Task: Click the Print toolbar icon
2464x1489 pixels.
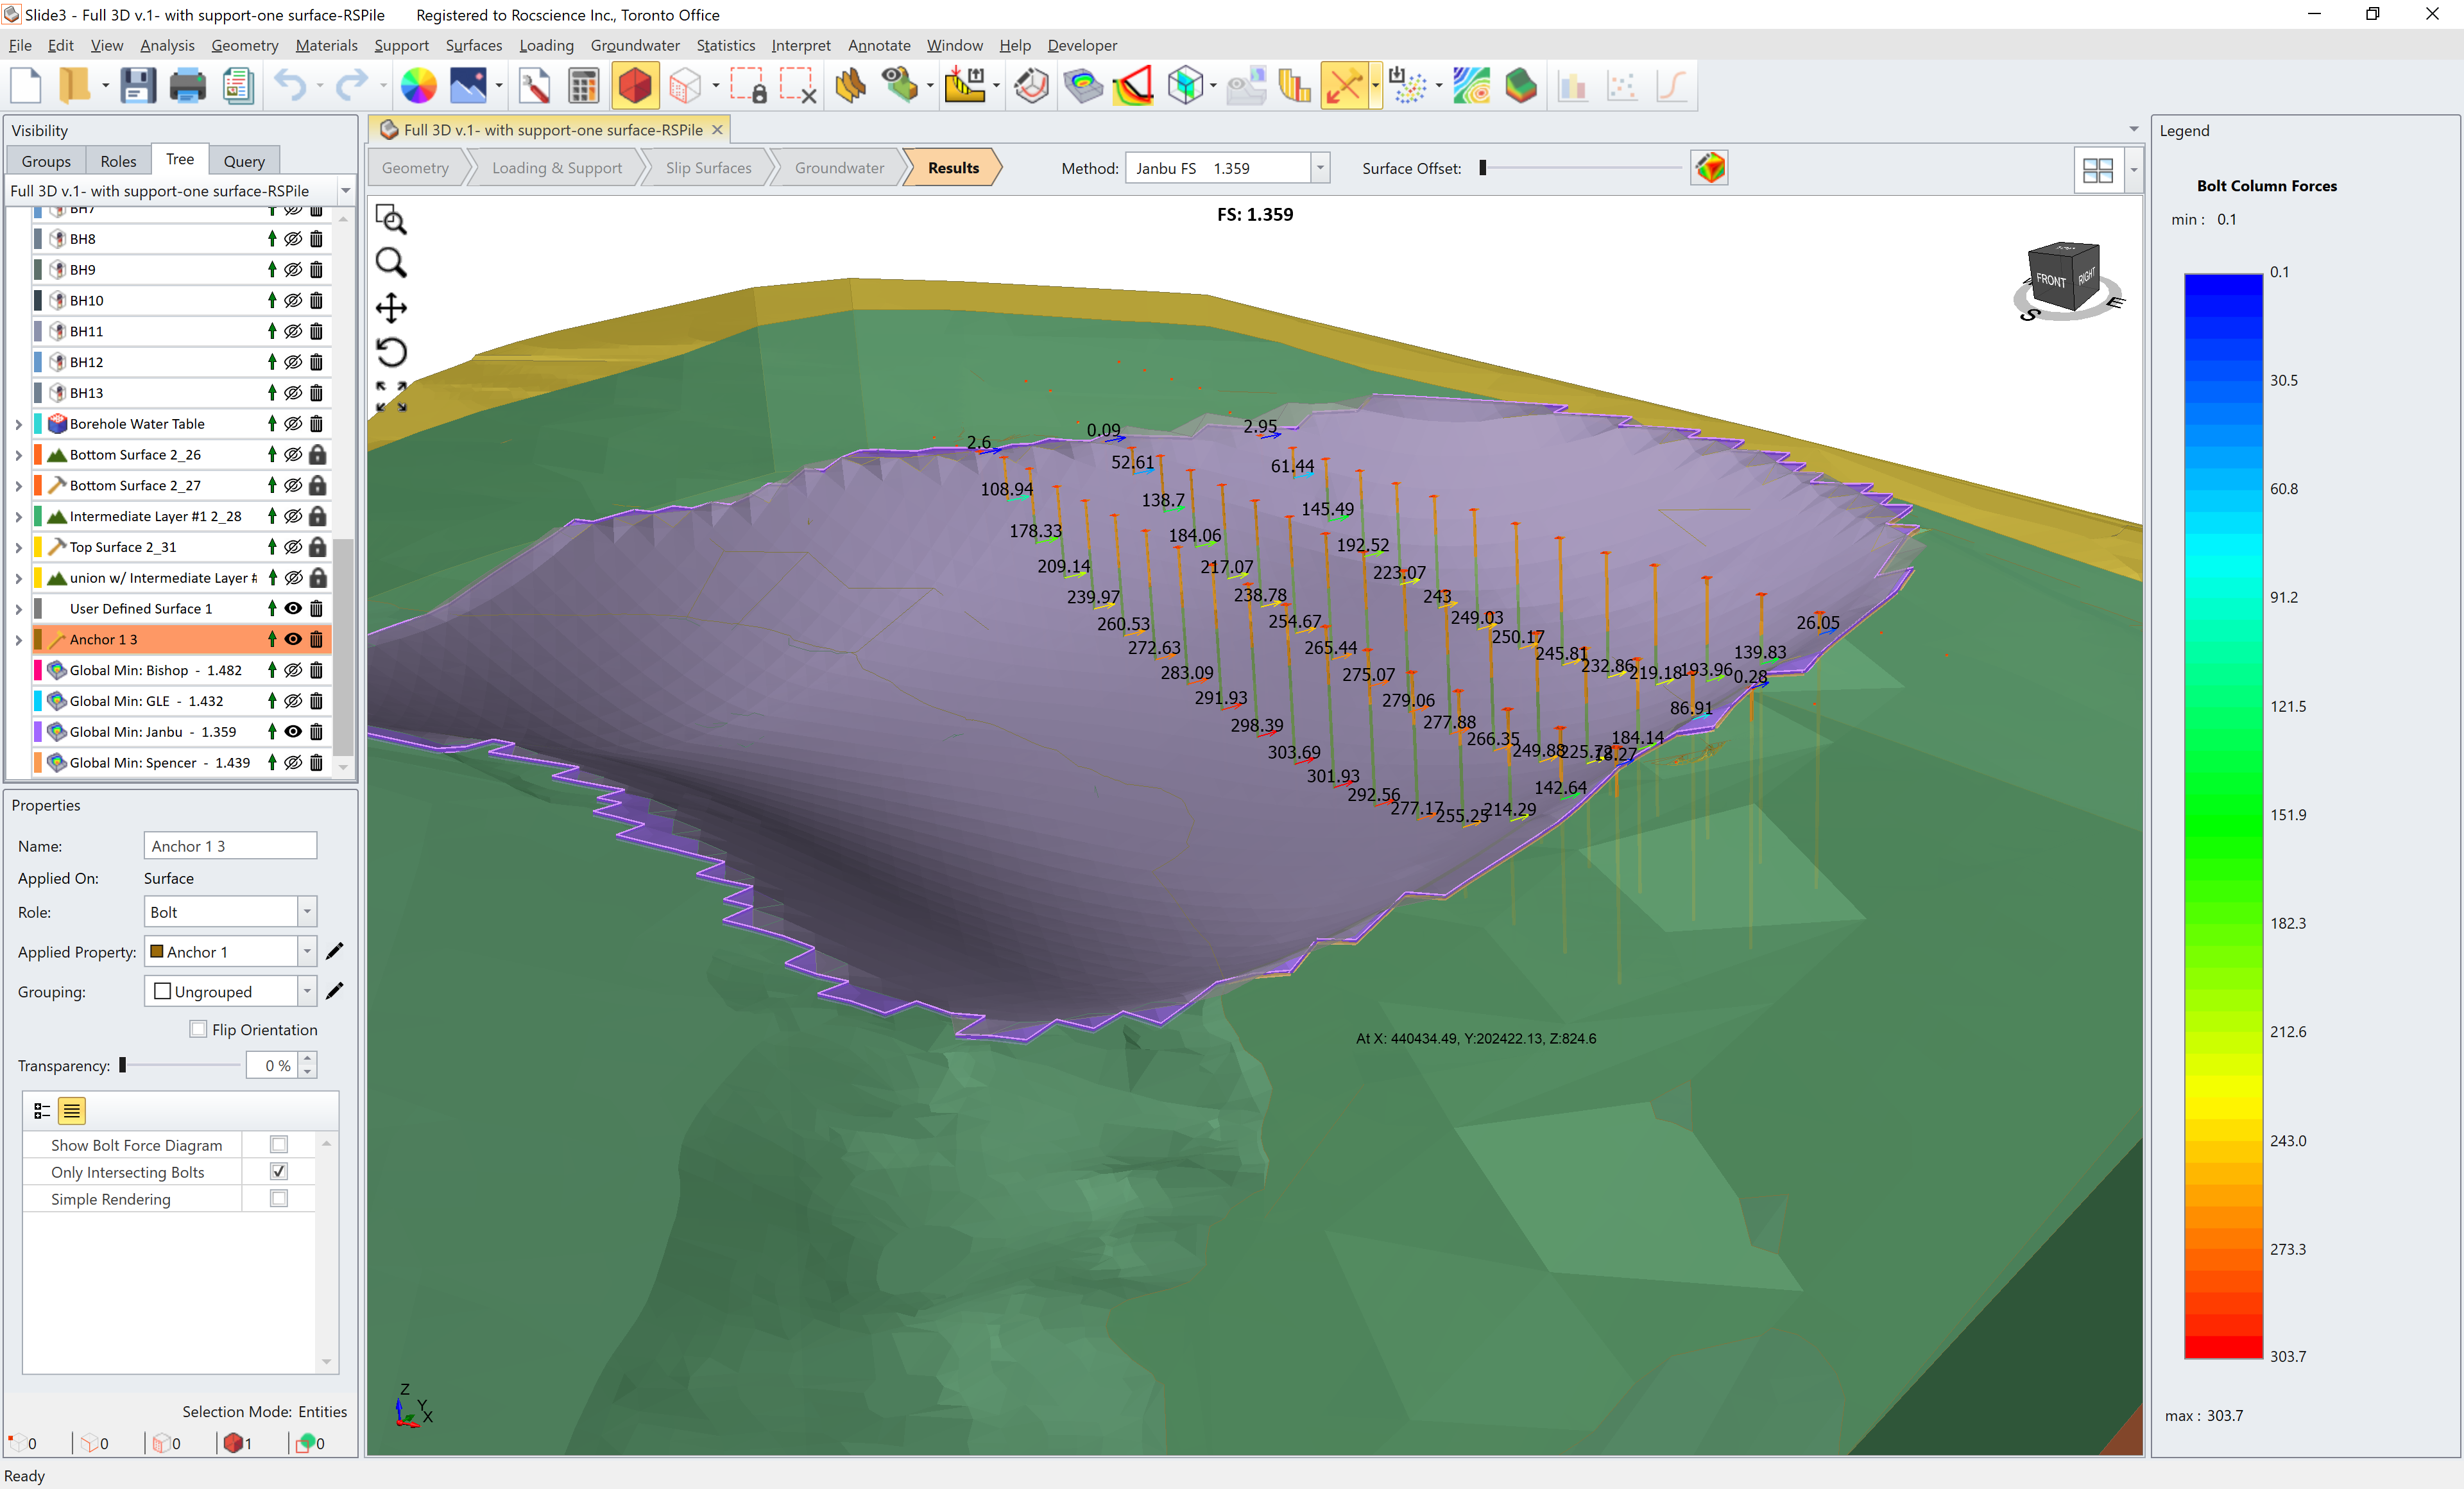Action: coord(187,86)
